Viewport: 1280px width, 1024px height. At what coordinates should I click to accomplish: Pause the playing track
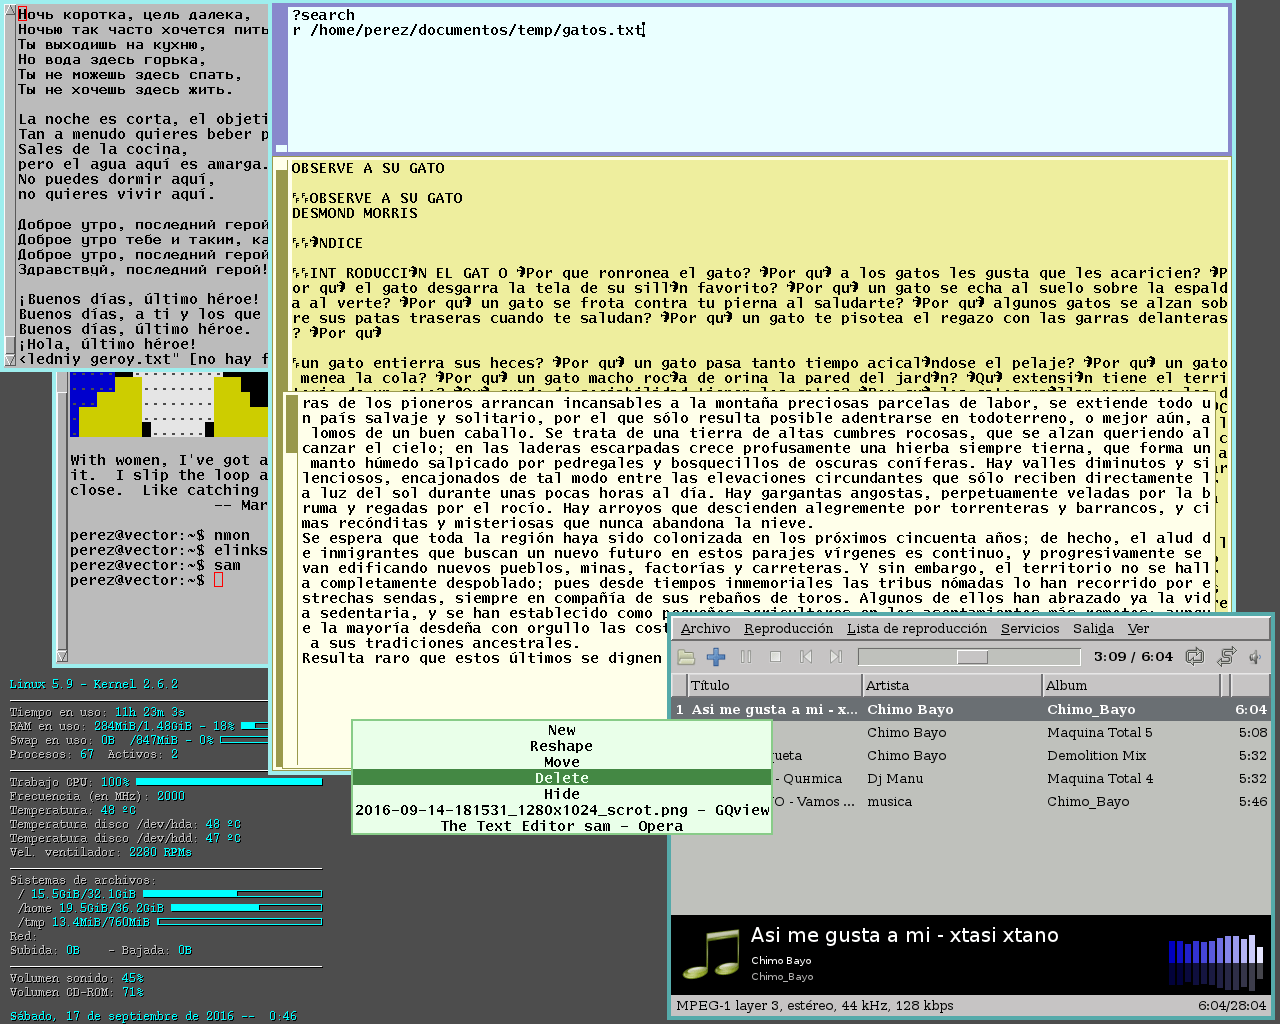[746, 657]
